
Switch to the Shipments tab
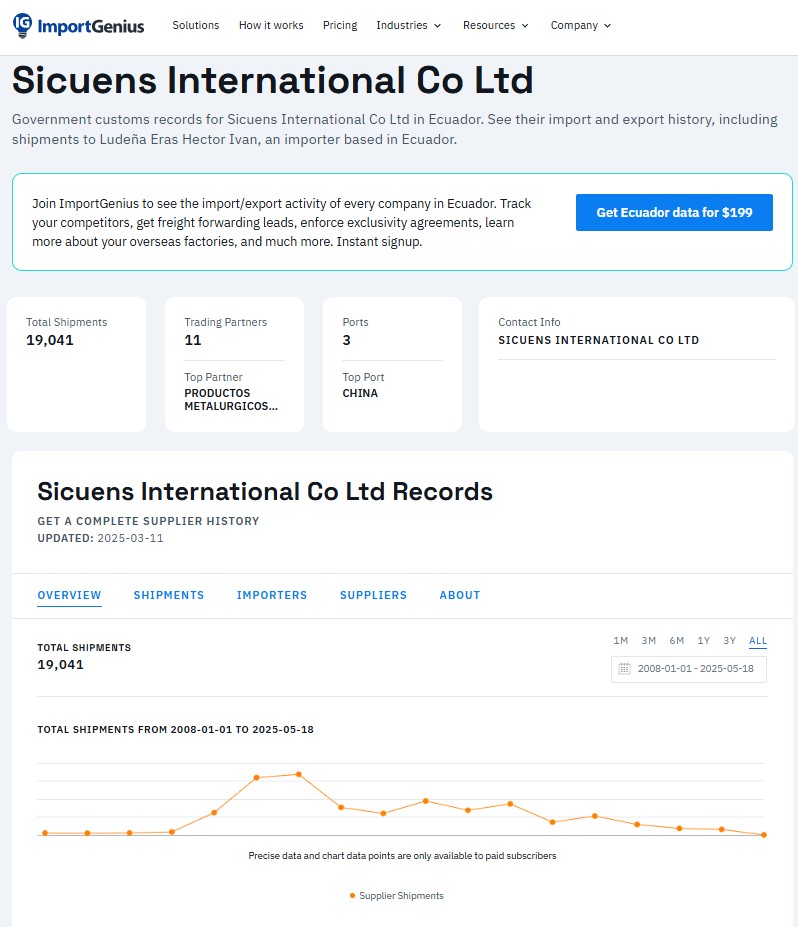(x=168, y=595)
